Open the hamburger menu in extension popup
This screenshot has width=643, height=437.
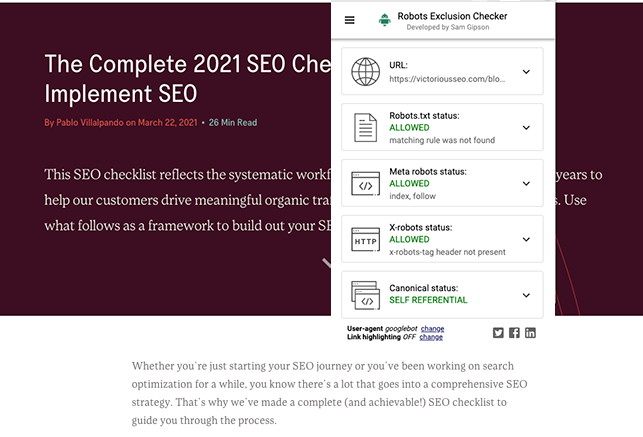click(x=349, y=20)
